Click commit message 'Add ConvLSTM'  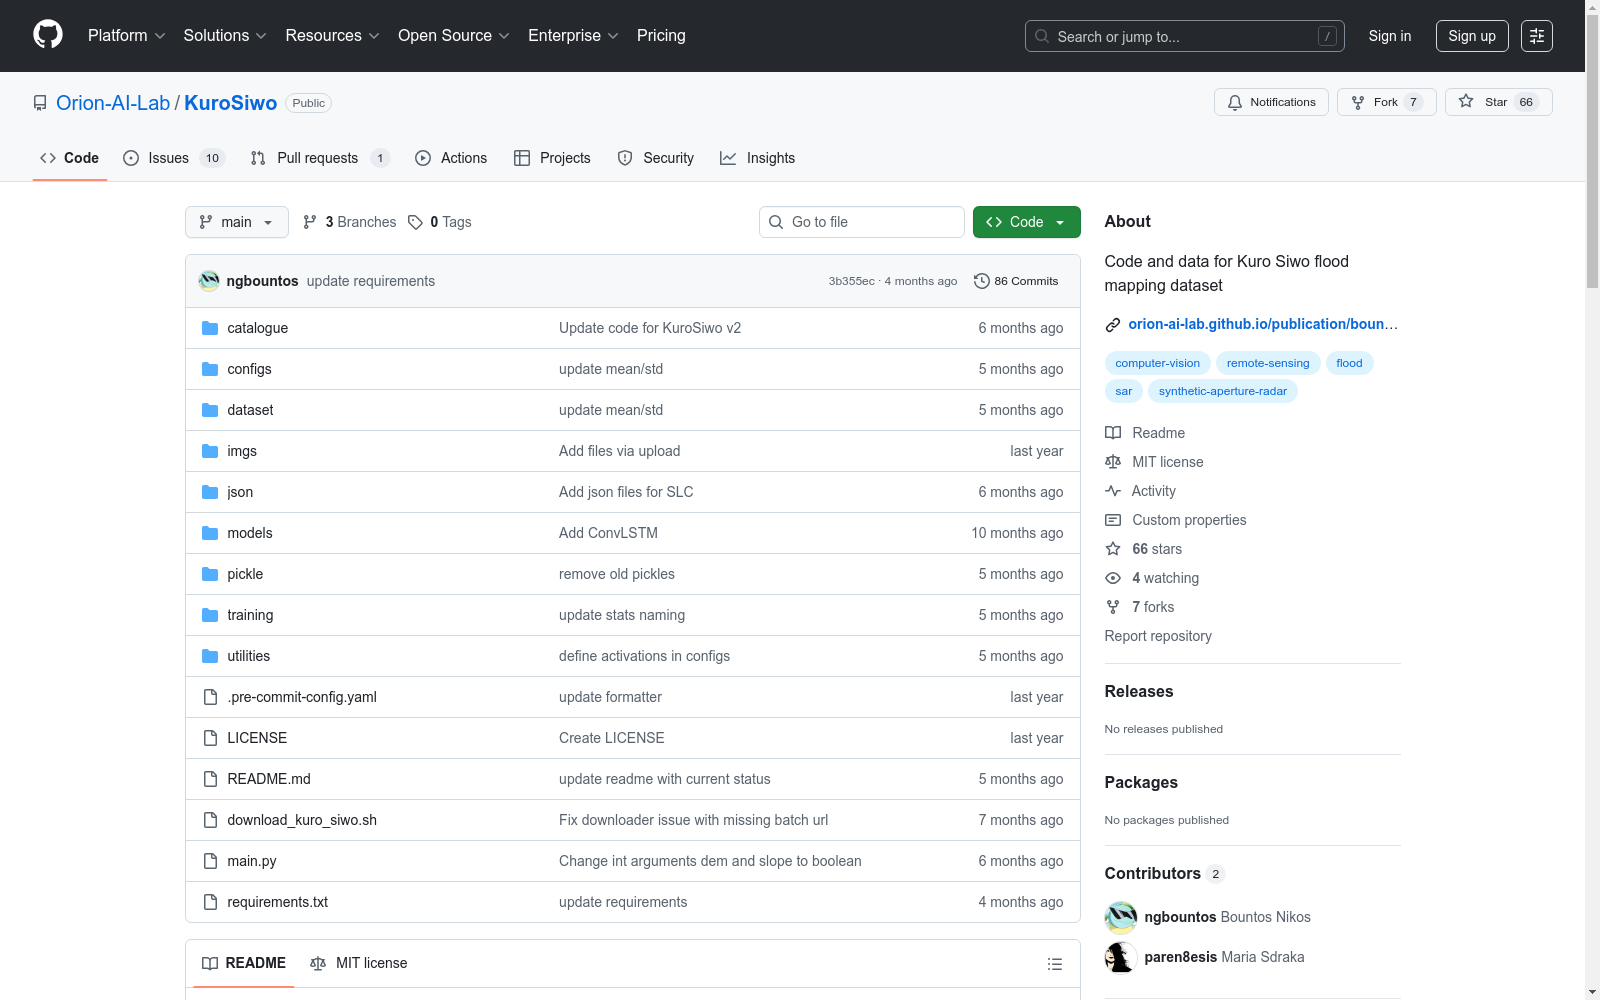(x=608, y=533)
